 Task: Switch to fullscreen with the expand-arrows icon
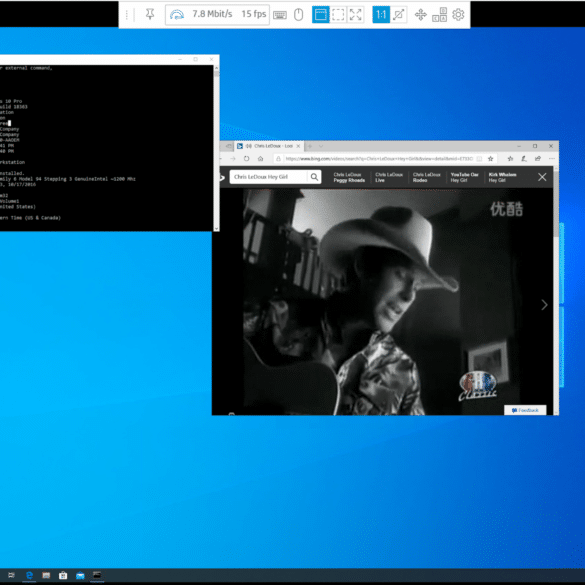point(355,15)
